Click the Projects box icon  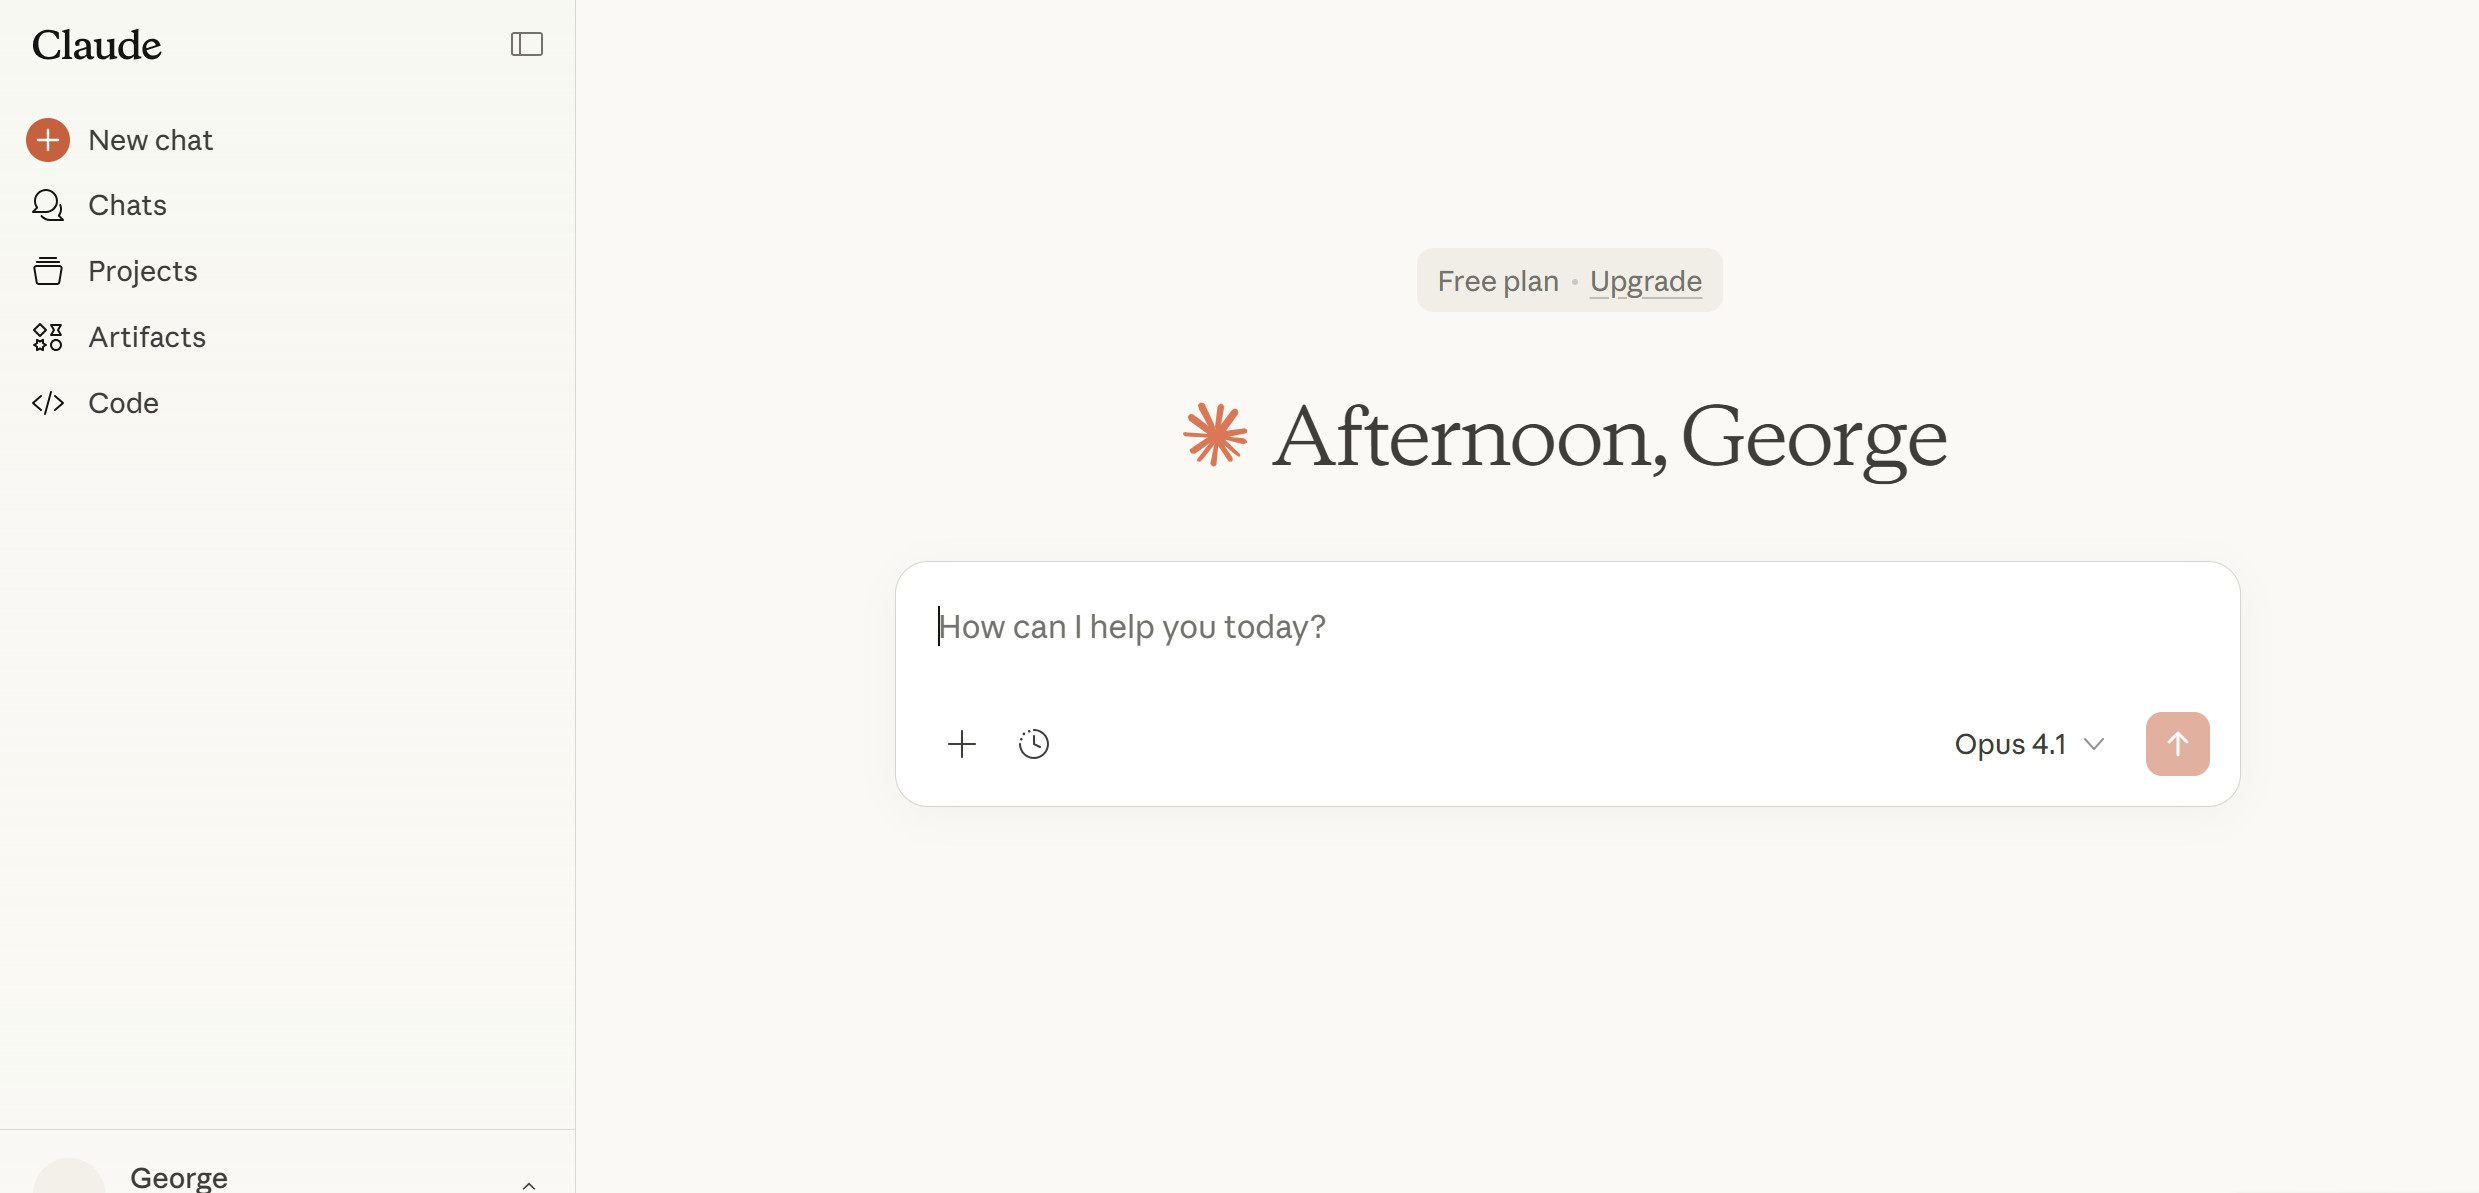tap(48, 271)
